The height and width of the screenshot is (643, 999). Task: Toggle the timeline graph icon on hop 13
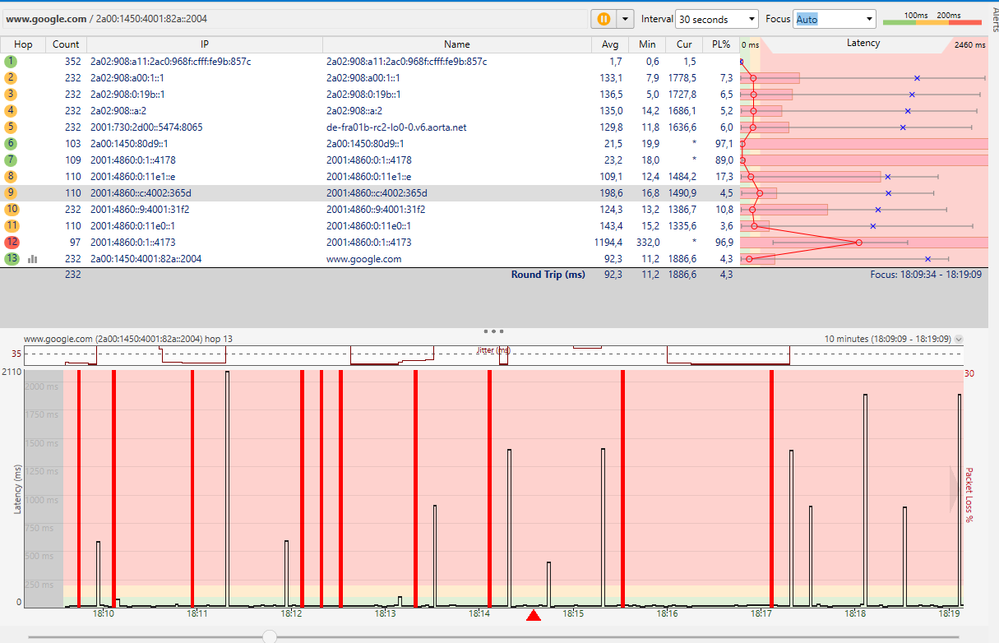32,259
